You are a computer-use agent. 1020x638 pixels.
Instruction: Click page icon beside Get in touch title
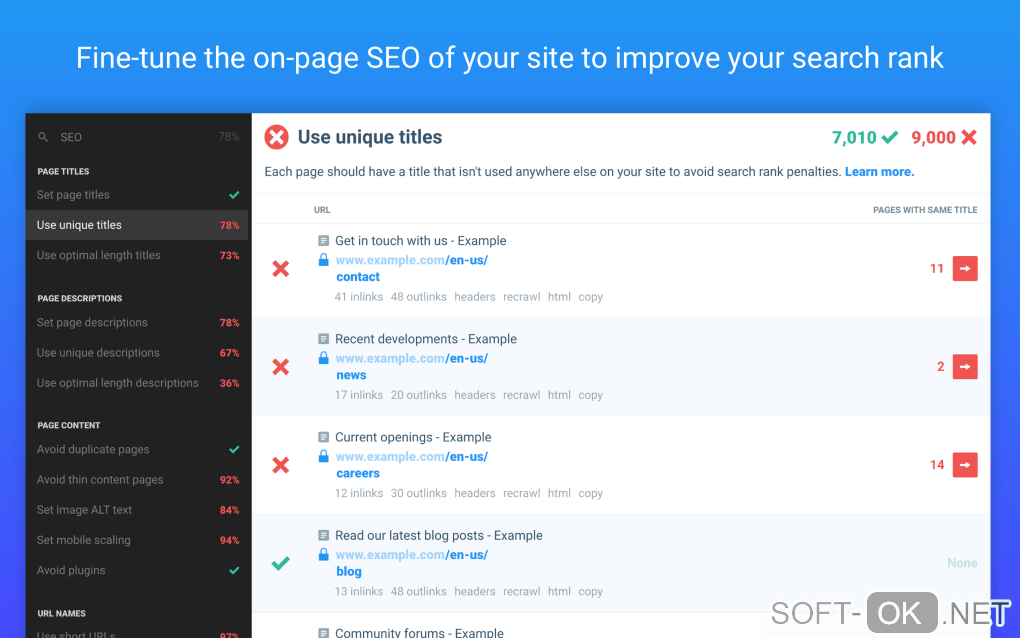[323, 241]
